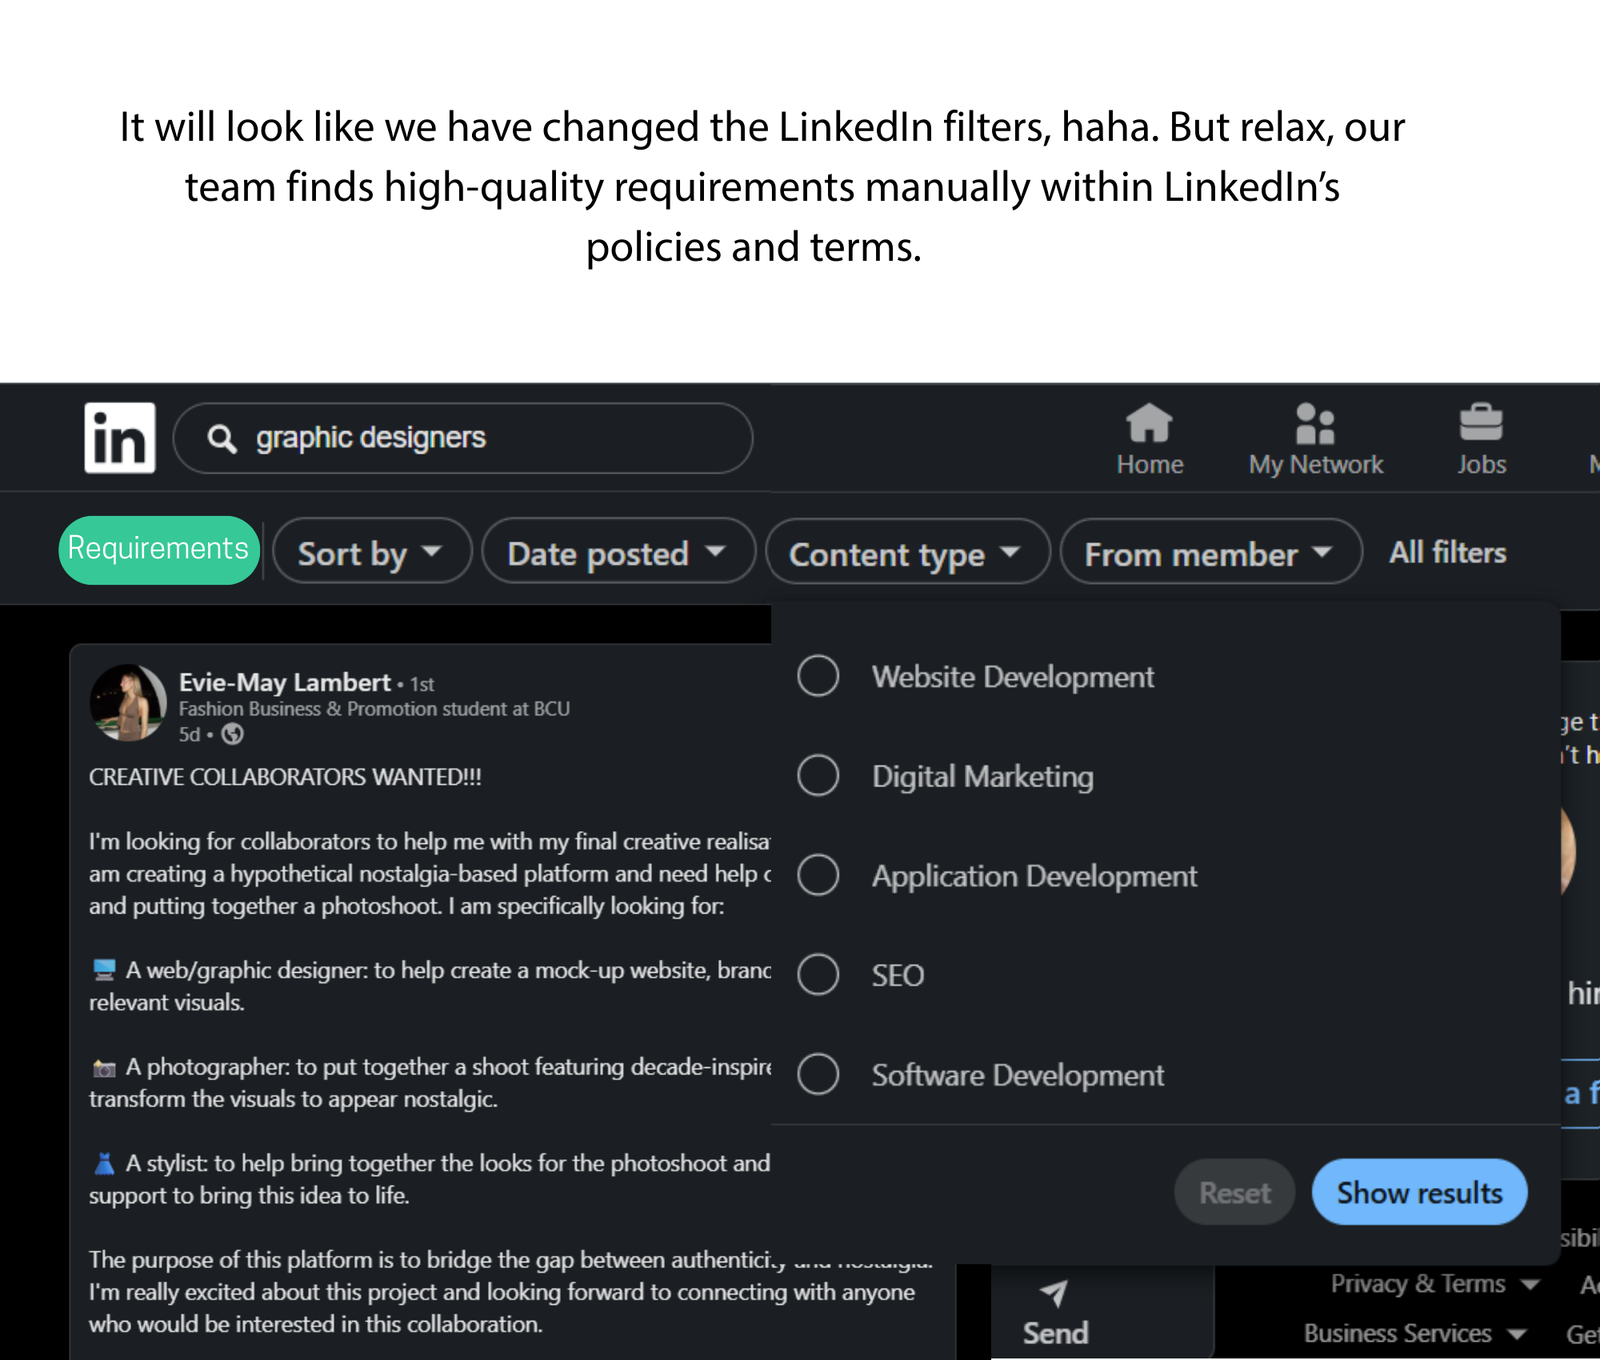Click the graphic designers search field

[463, 438]
